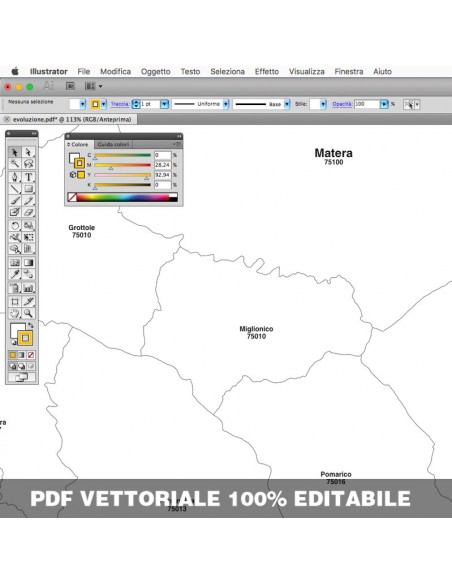Swap fill and stroke in the toolbox
Image resolution: width=452 pixels, height=584 pixels.
tap(31, 326)
